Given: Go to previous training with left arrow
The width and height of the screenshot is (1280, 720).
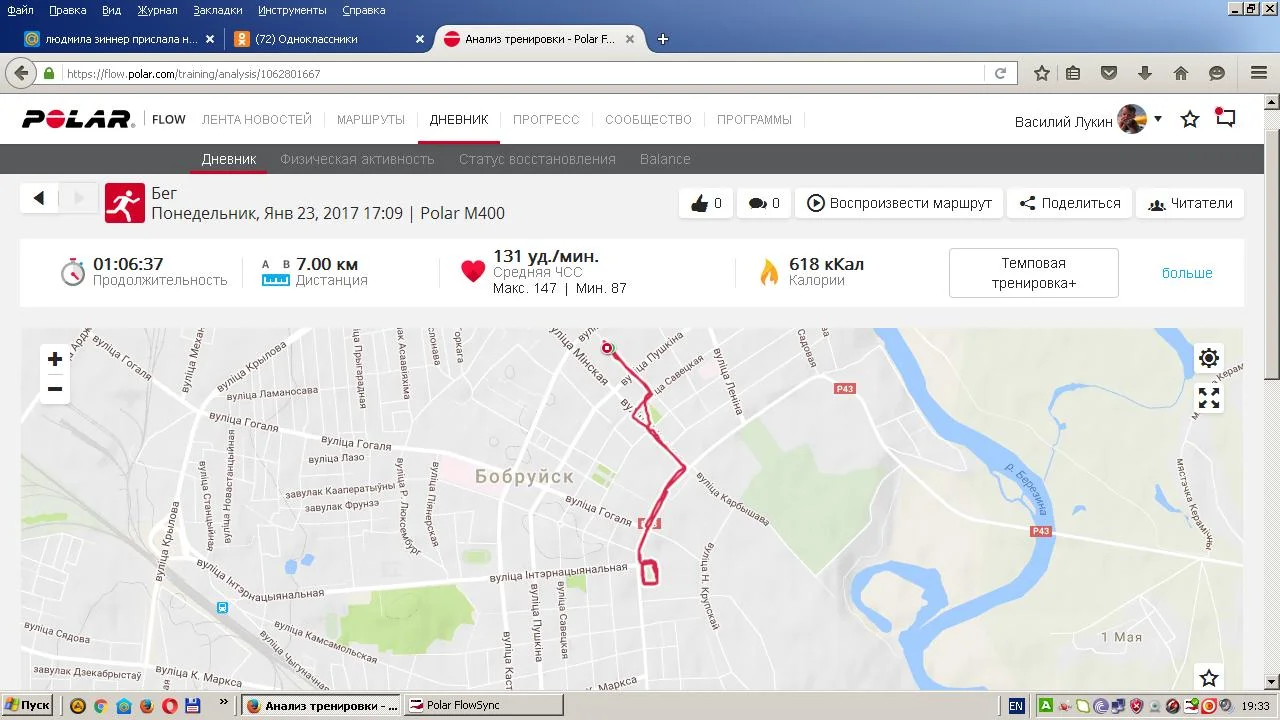Looking at the screenshot, I should (39, 198).
